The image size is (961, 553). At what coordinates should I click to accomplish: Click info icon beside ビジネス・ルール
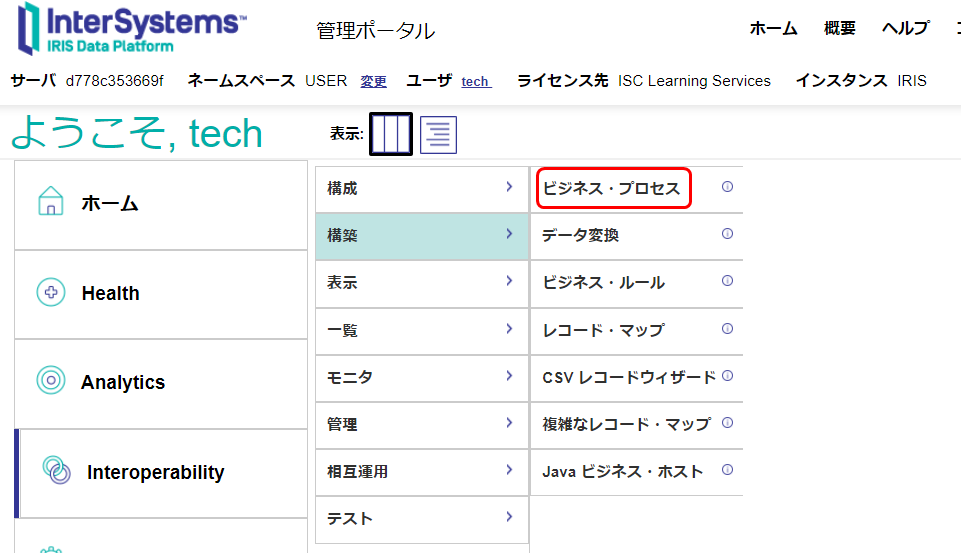point(727,281)
